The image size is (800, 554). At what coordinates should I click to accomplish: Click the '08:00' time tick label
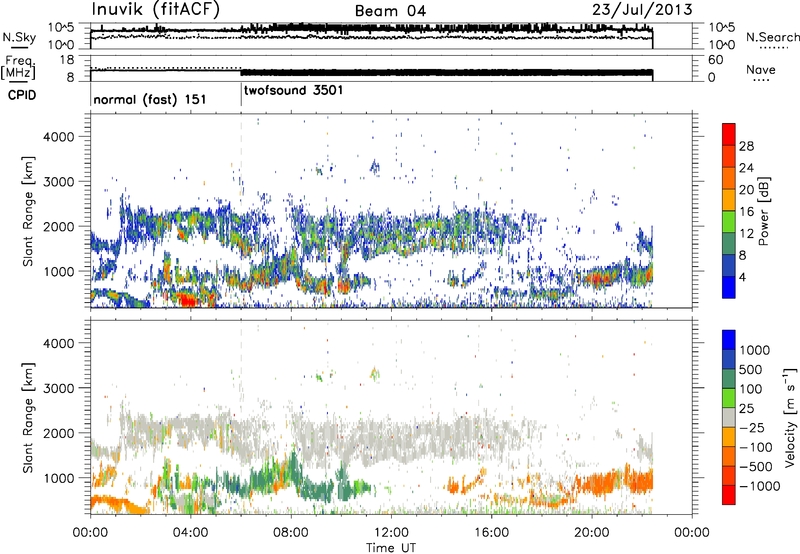(291, 533)
